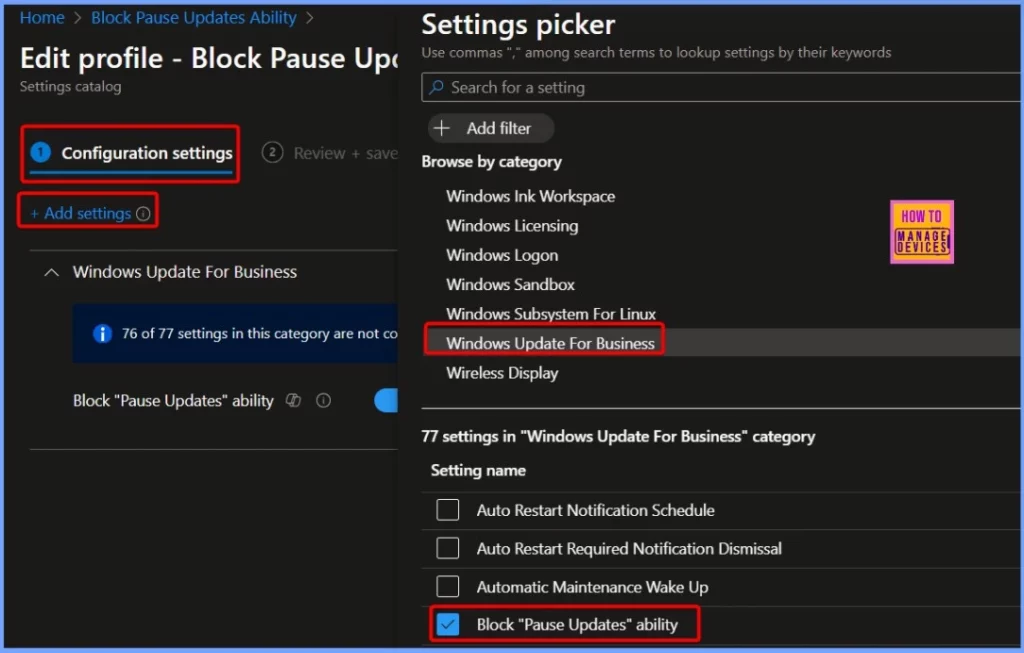Collapse the Windows Update For Business section
This screenshot has width=1024, height=653.
coord(52,272)
